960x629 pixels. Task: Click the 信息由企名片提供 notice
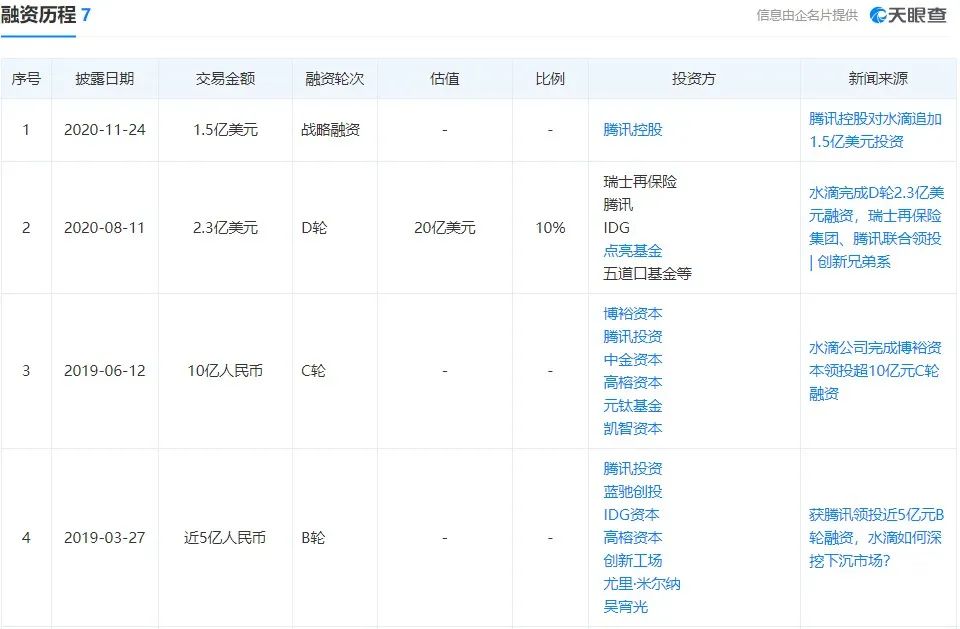click(x=807, y=15)
